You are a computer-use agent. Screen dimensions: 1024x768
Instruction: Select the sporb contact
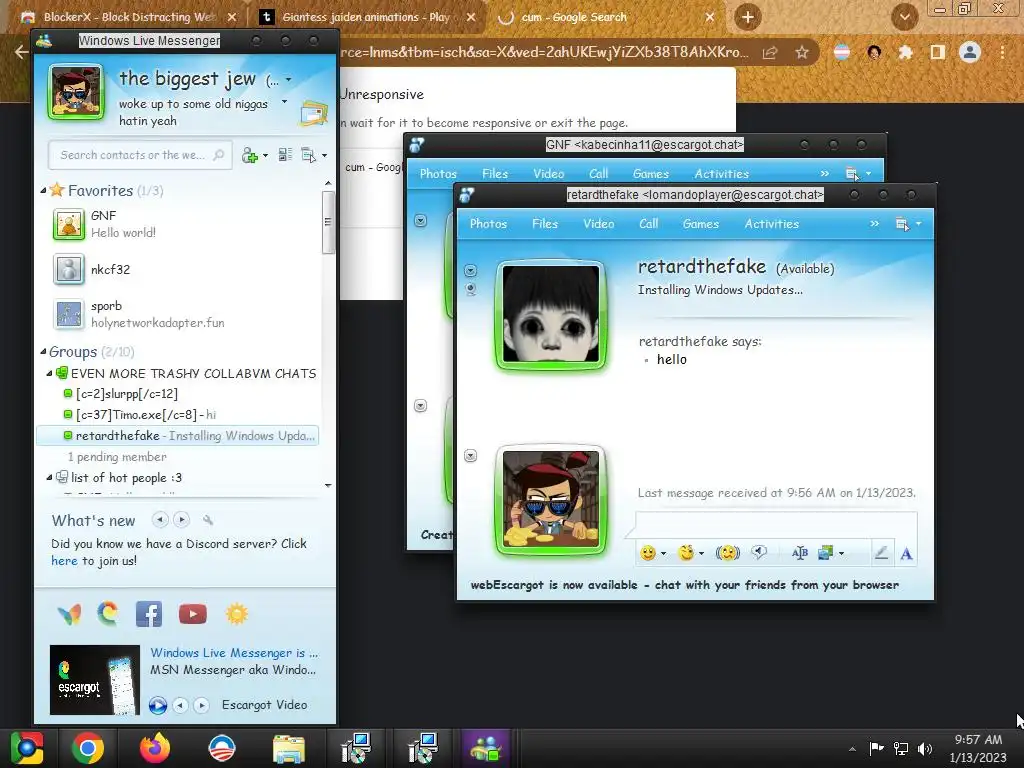tap(176, 314)
